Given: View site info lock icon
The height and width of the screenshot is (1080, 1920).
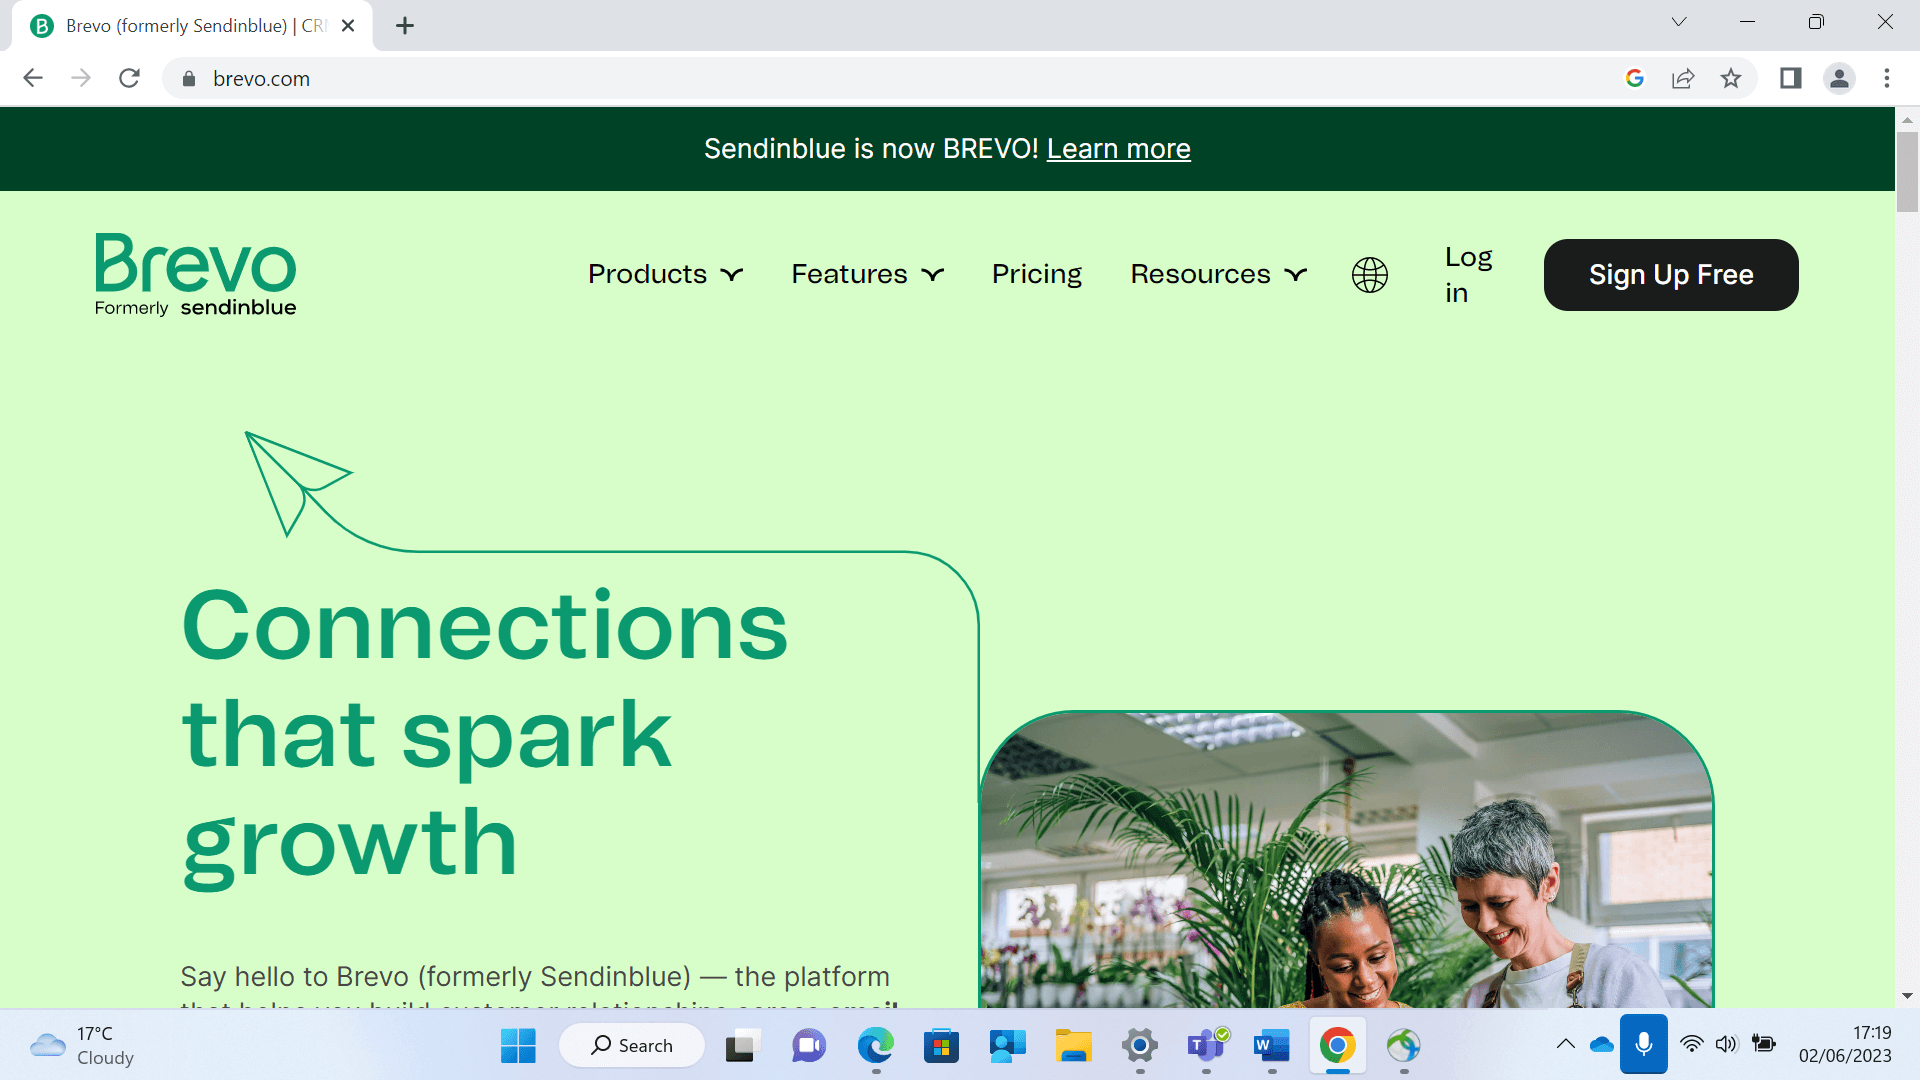Looking at the screenshot, I should tap(189, 78).
